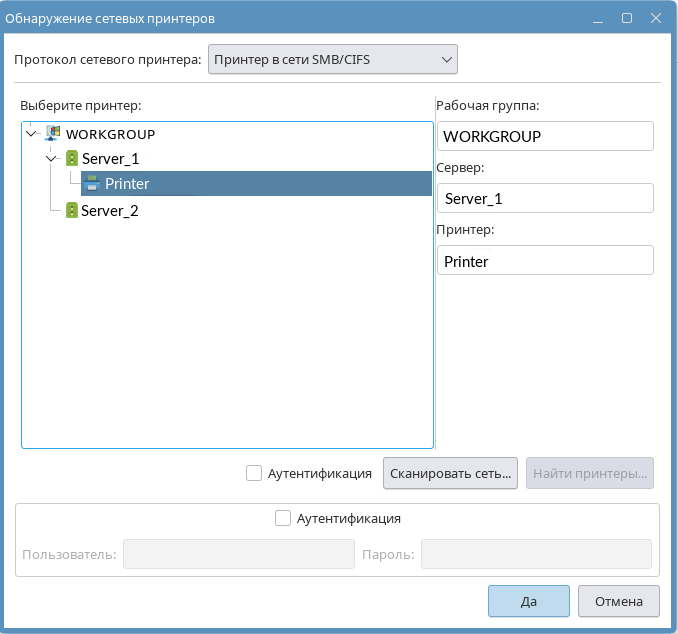The height and width of the screenshot is (634, 678).
Task: Minimize the dialog window
Action: [599, 18]
